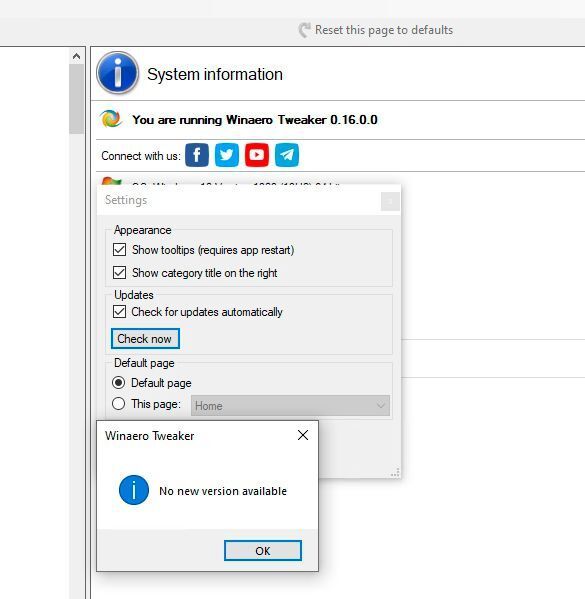The height and width of the screenshot is (599, 585).
Task: Select the This page radio button
Action: click(x=118, y=403)
